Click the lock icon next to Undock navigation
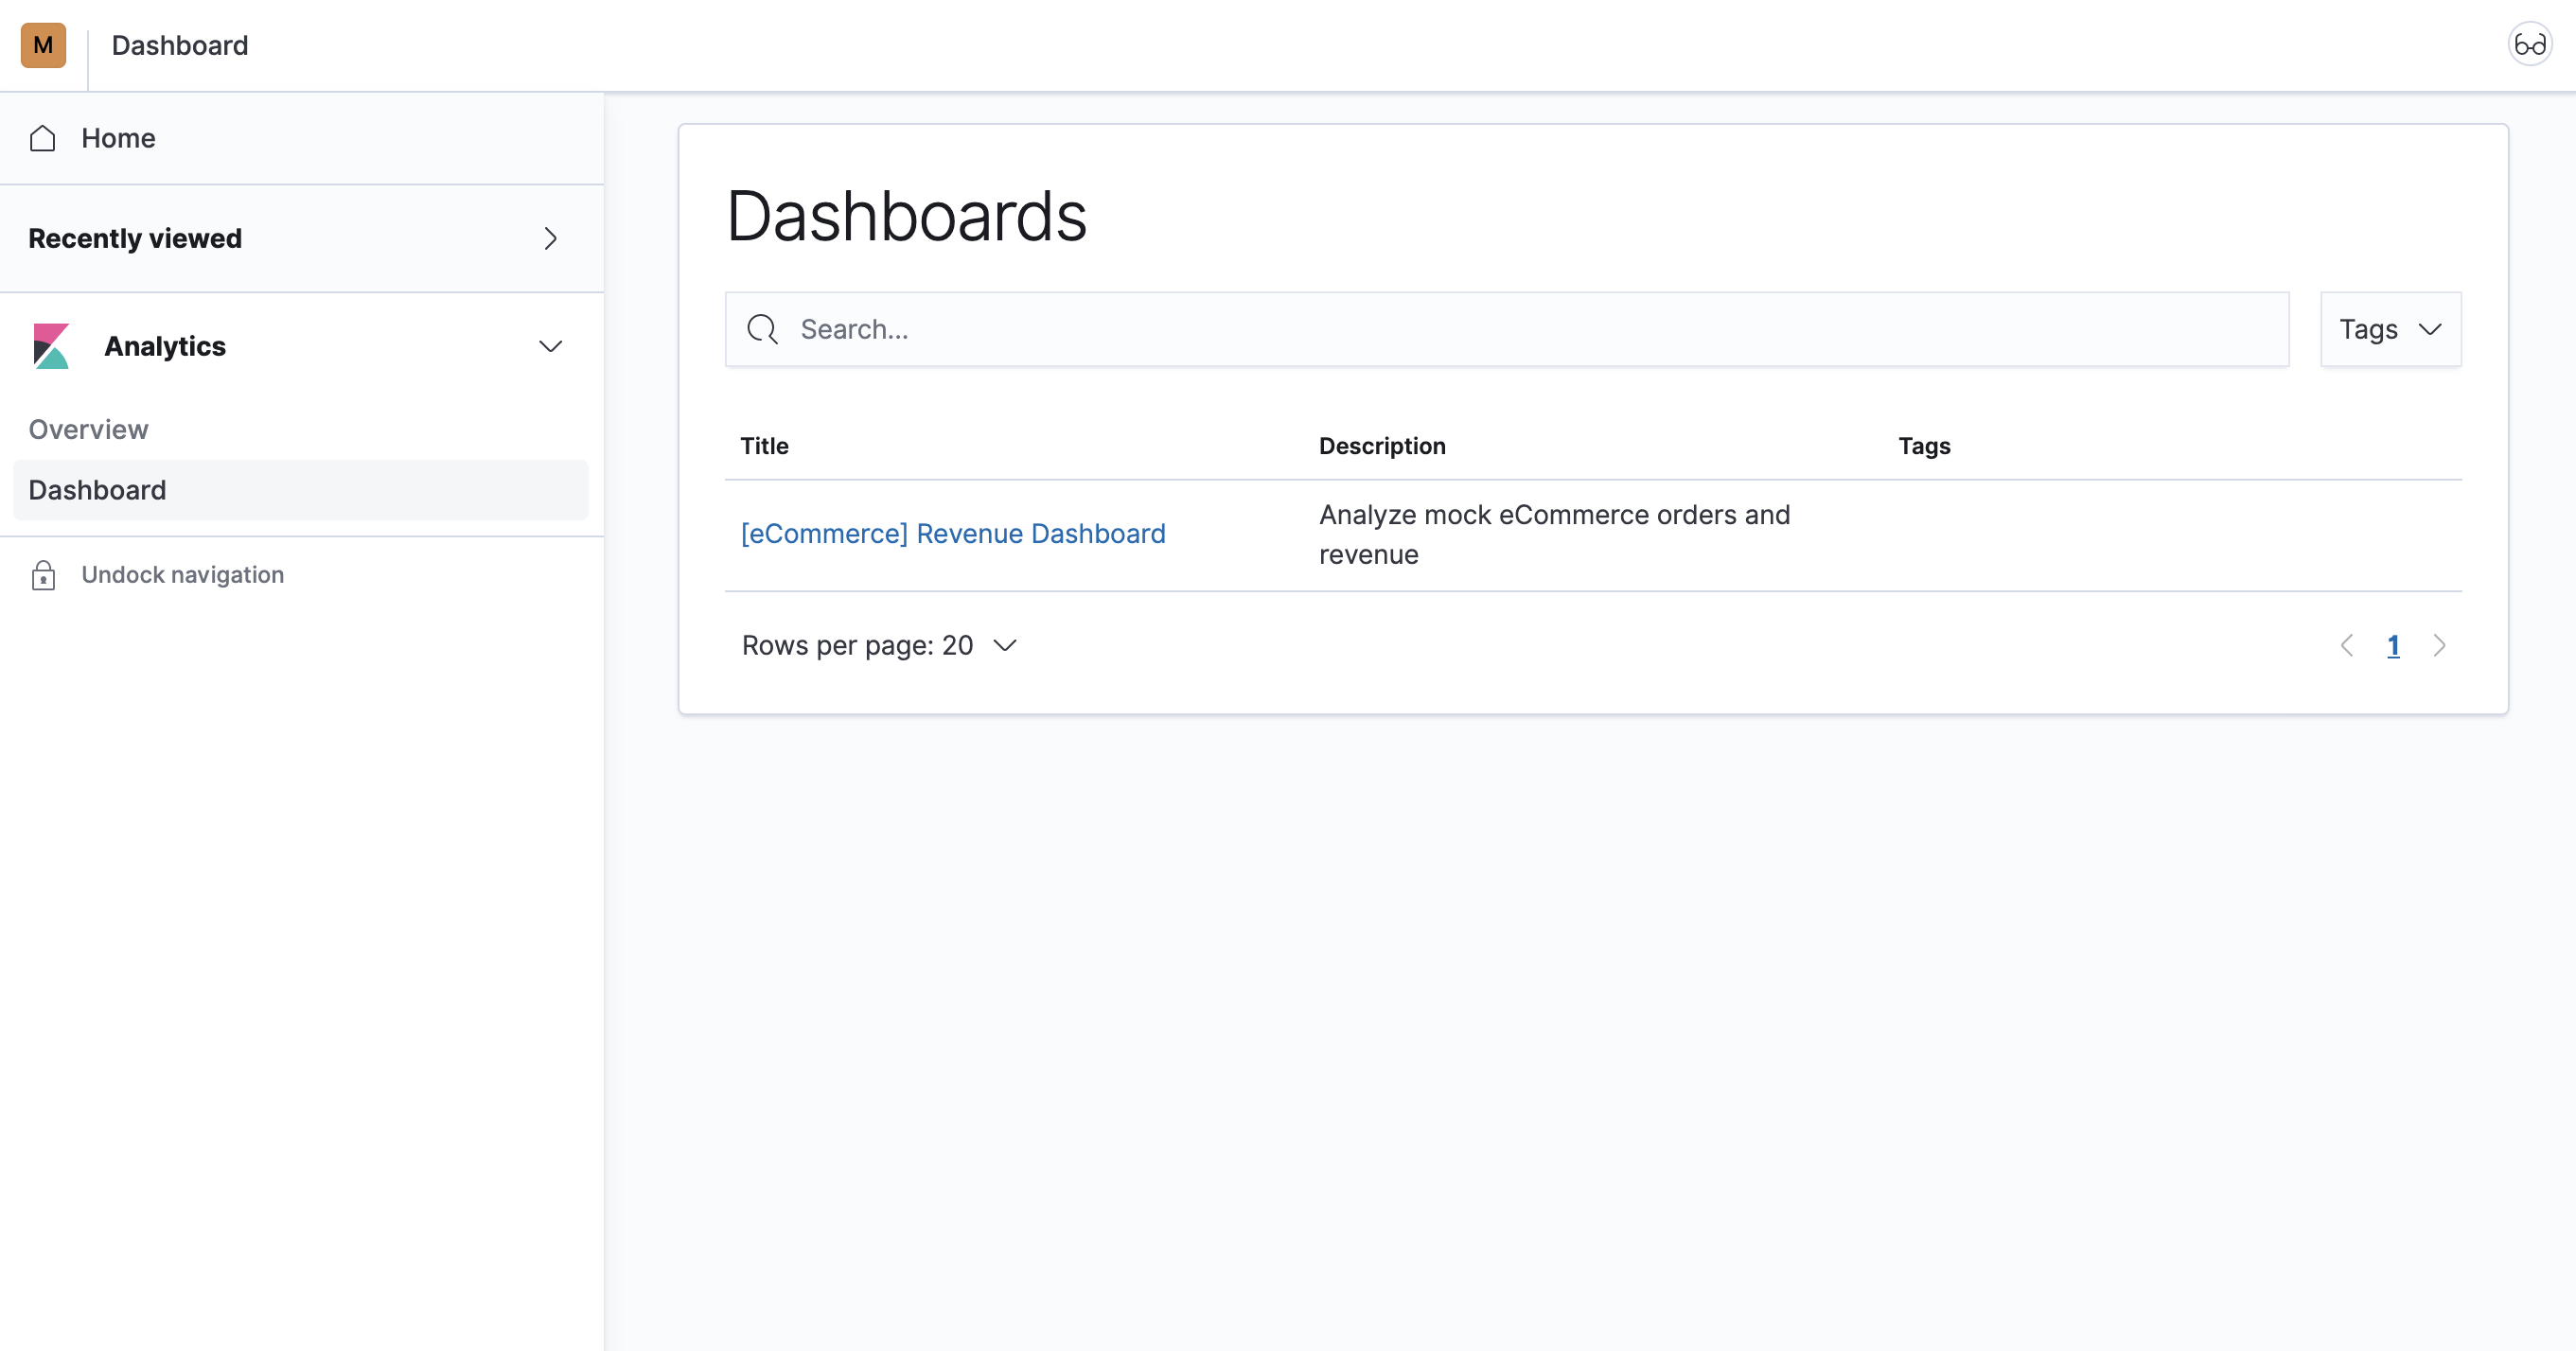 click(x=43, y=574)
